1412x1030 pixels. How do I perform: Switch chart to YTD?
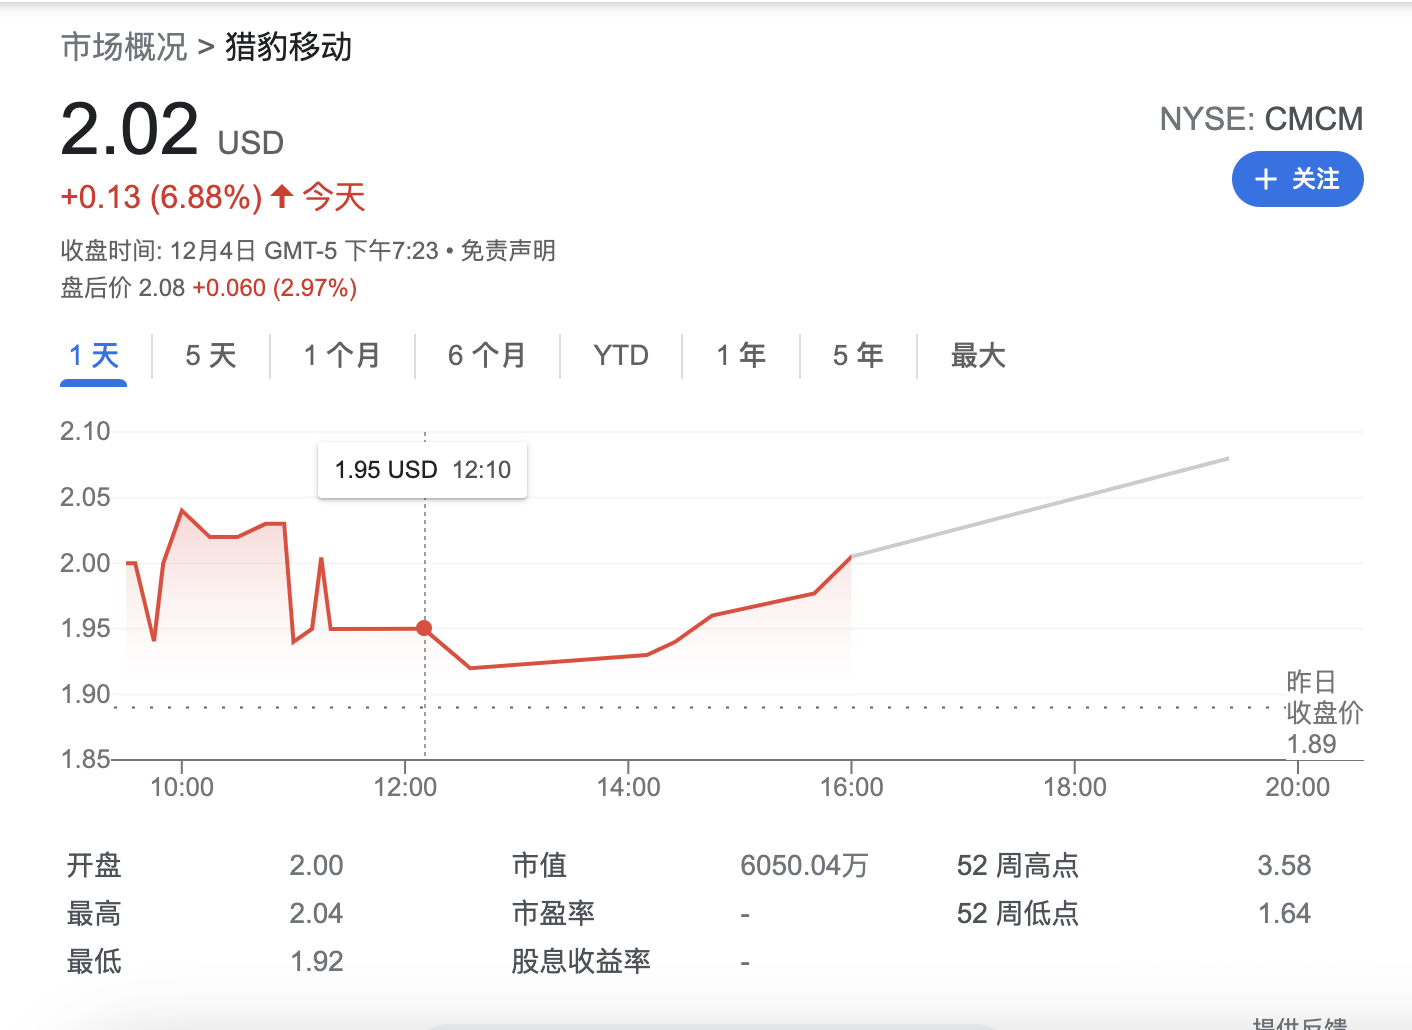(x=621, y=356)
